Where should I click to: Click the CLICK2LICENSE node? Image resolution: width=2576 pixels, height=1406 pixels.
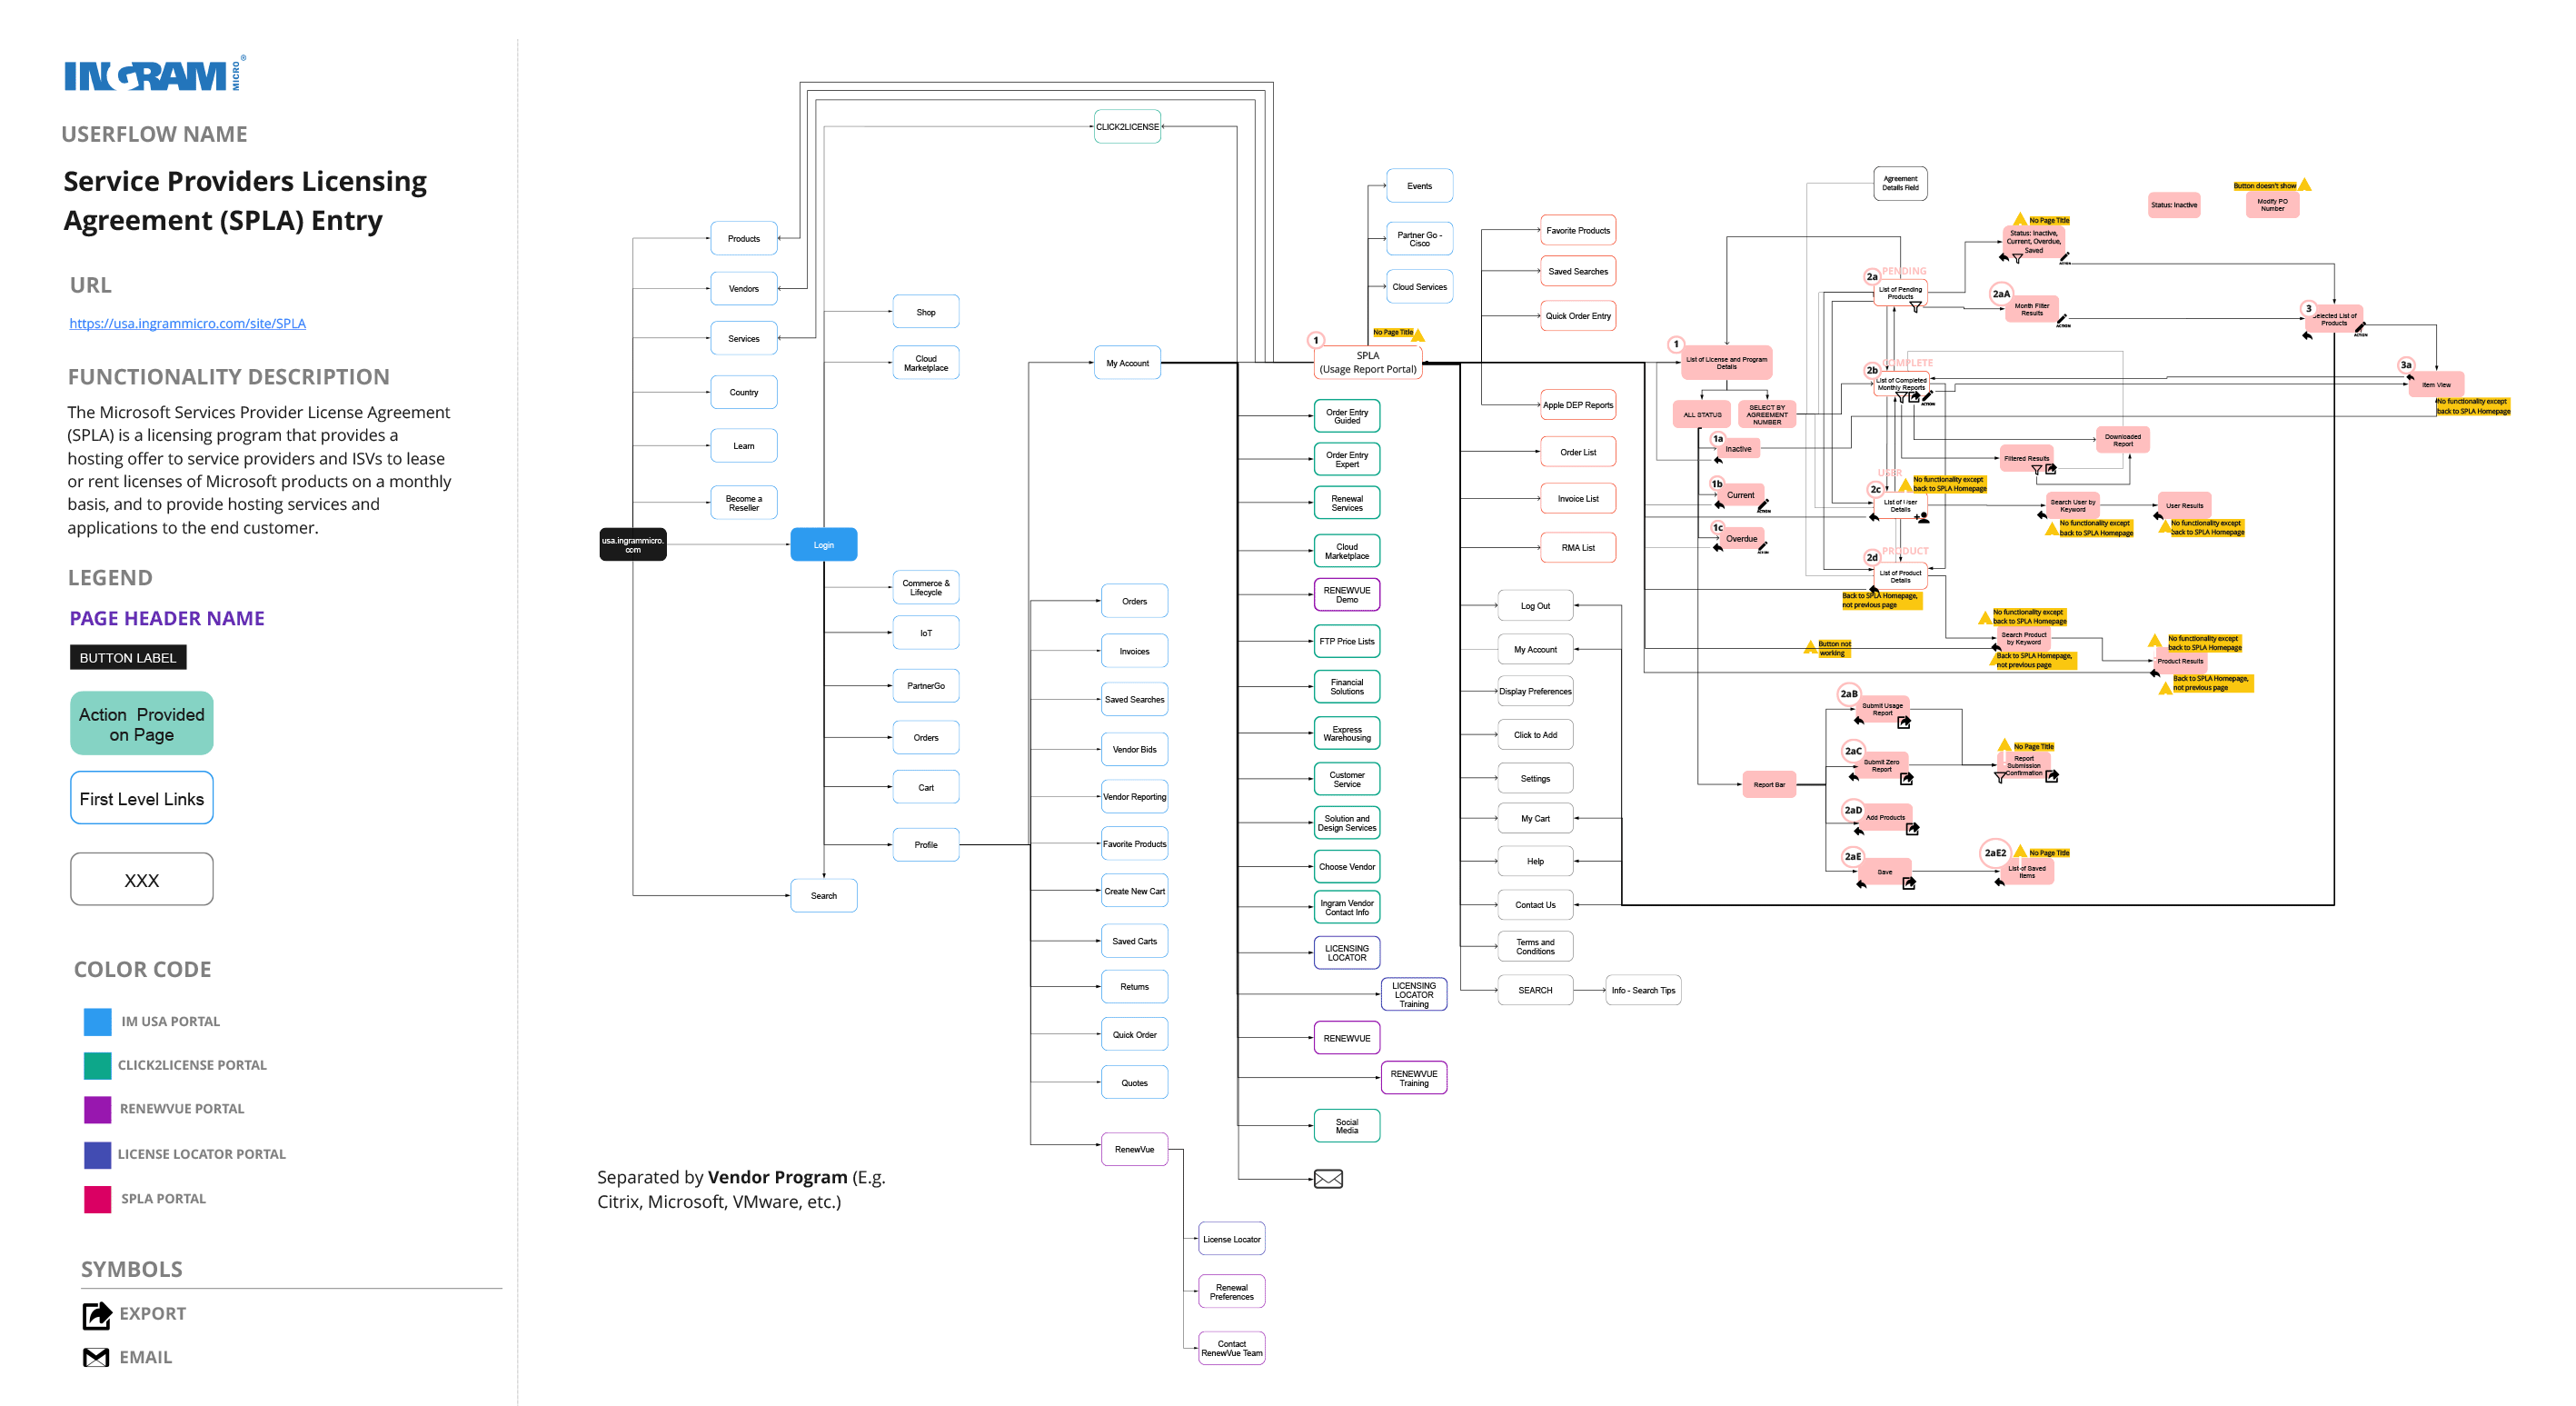pos(1127,127)
